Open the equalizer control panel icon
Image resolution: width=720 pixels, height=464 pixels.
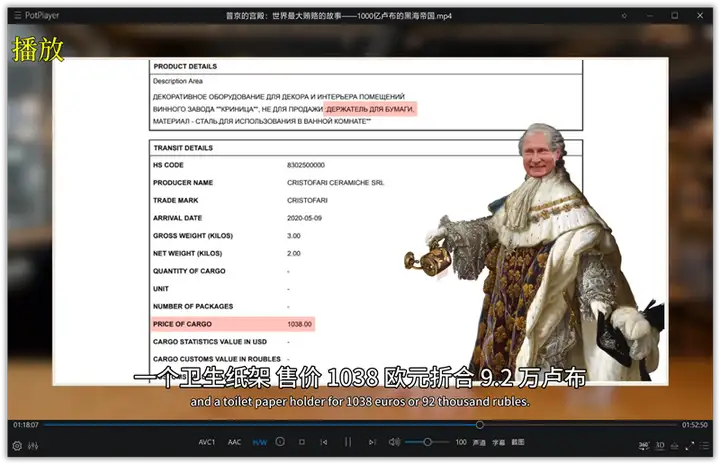[x=33, y=446]
